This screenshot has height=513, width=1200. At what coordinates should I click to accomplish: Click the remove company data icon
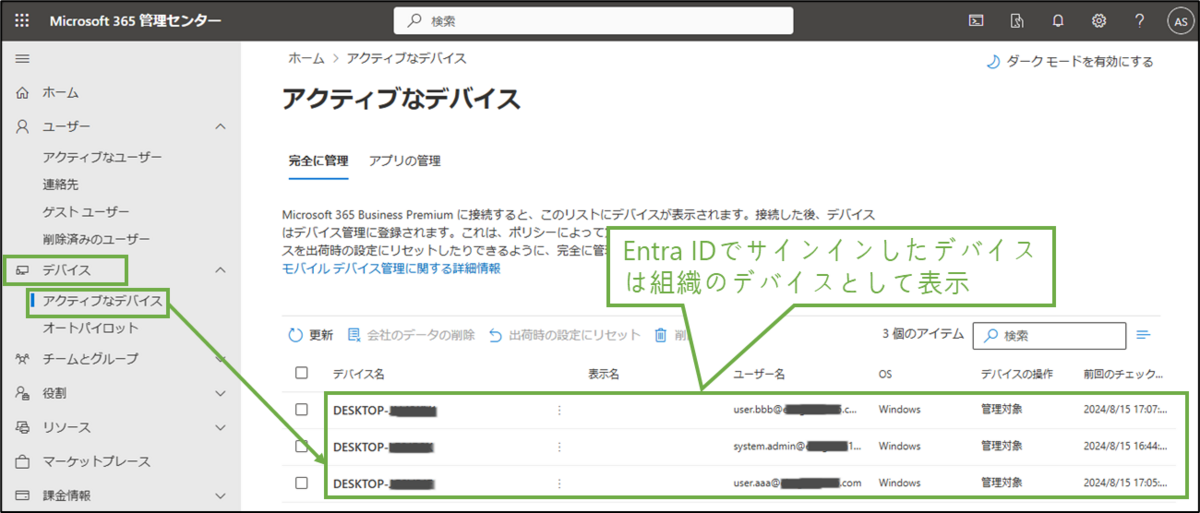354,335
